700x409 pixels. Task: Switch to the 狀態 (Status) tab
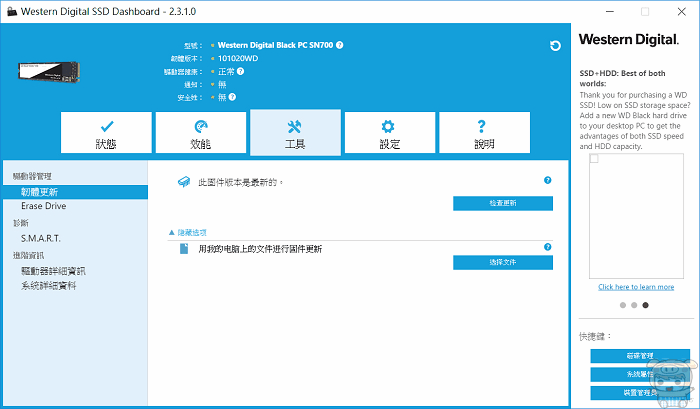(106, 133)
